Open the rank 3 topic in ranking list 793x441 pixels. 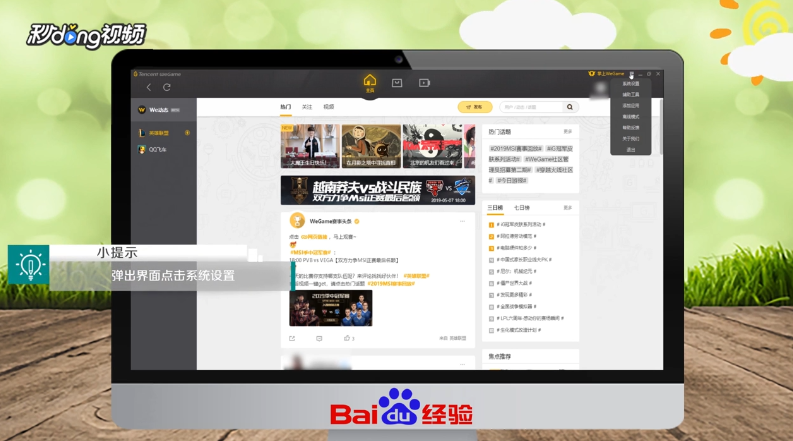point(516,248)
